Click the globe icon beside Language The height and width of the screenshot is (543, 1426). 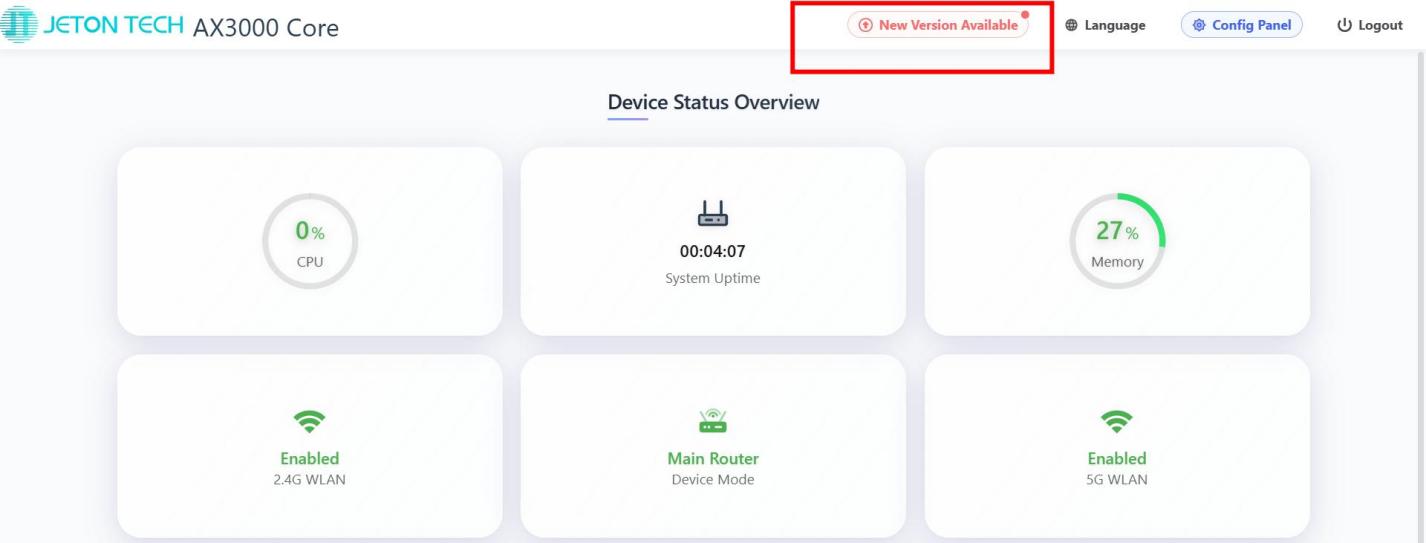tap(1071, 25)
